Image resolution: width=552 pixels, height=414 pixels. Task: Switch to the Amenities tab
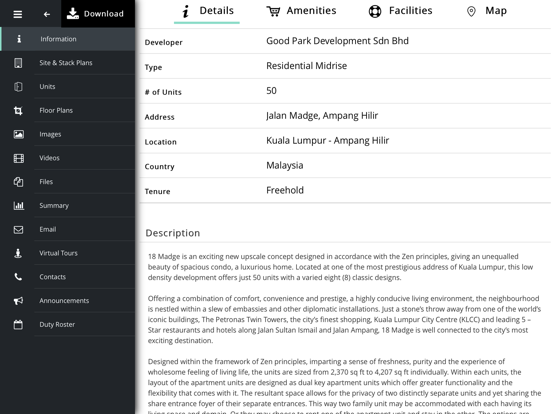pos(301,11)
